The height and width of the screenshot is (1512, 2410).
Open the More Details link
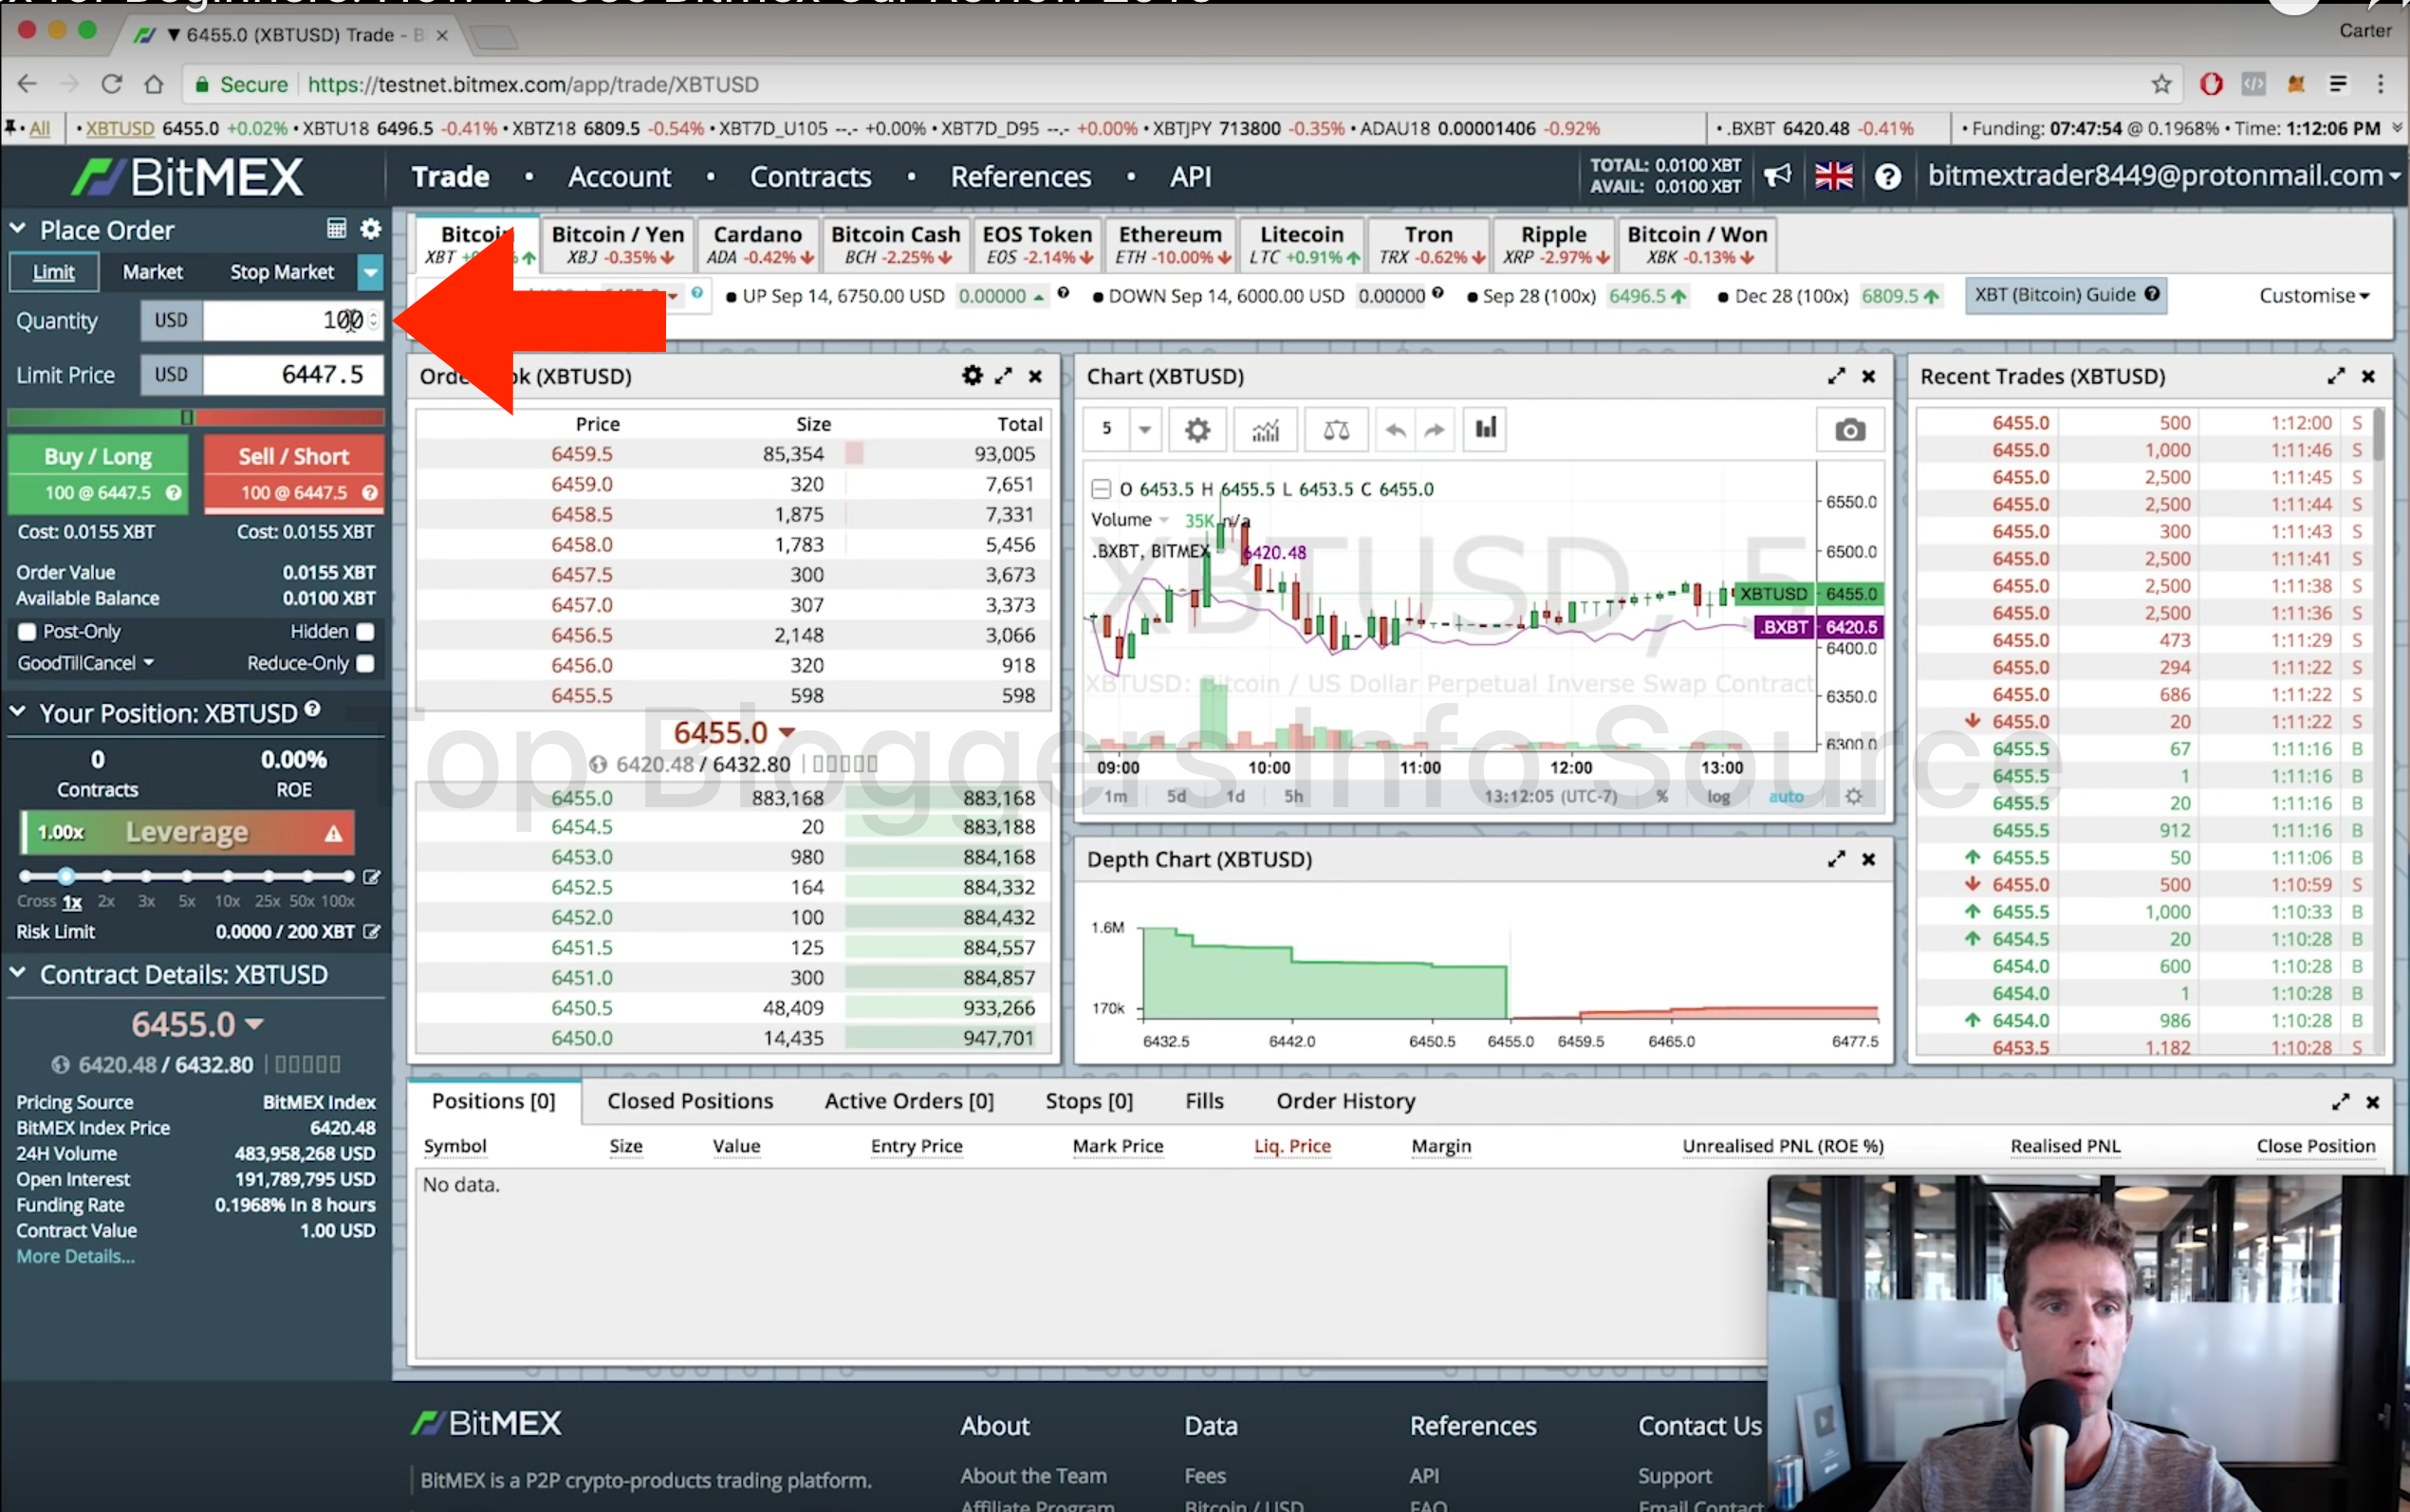(x=75, y=1257)
